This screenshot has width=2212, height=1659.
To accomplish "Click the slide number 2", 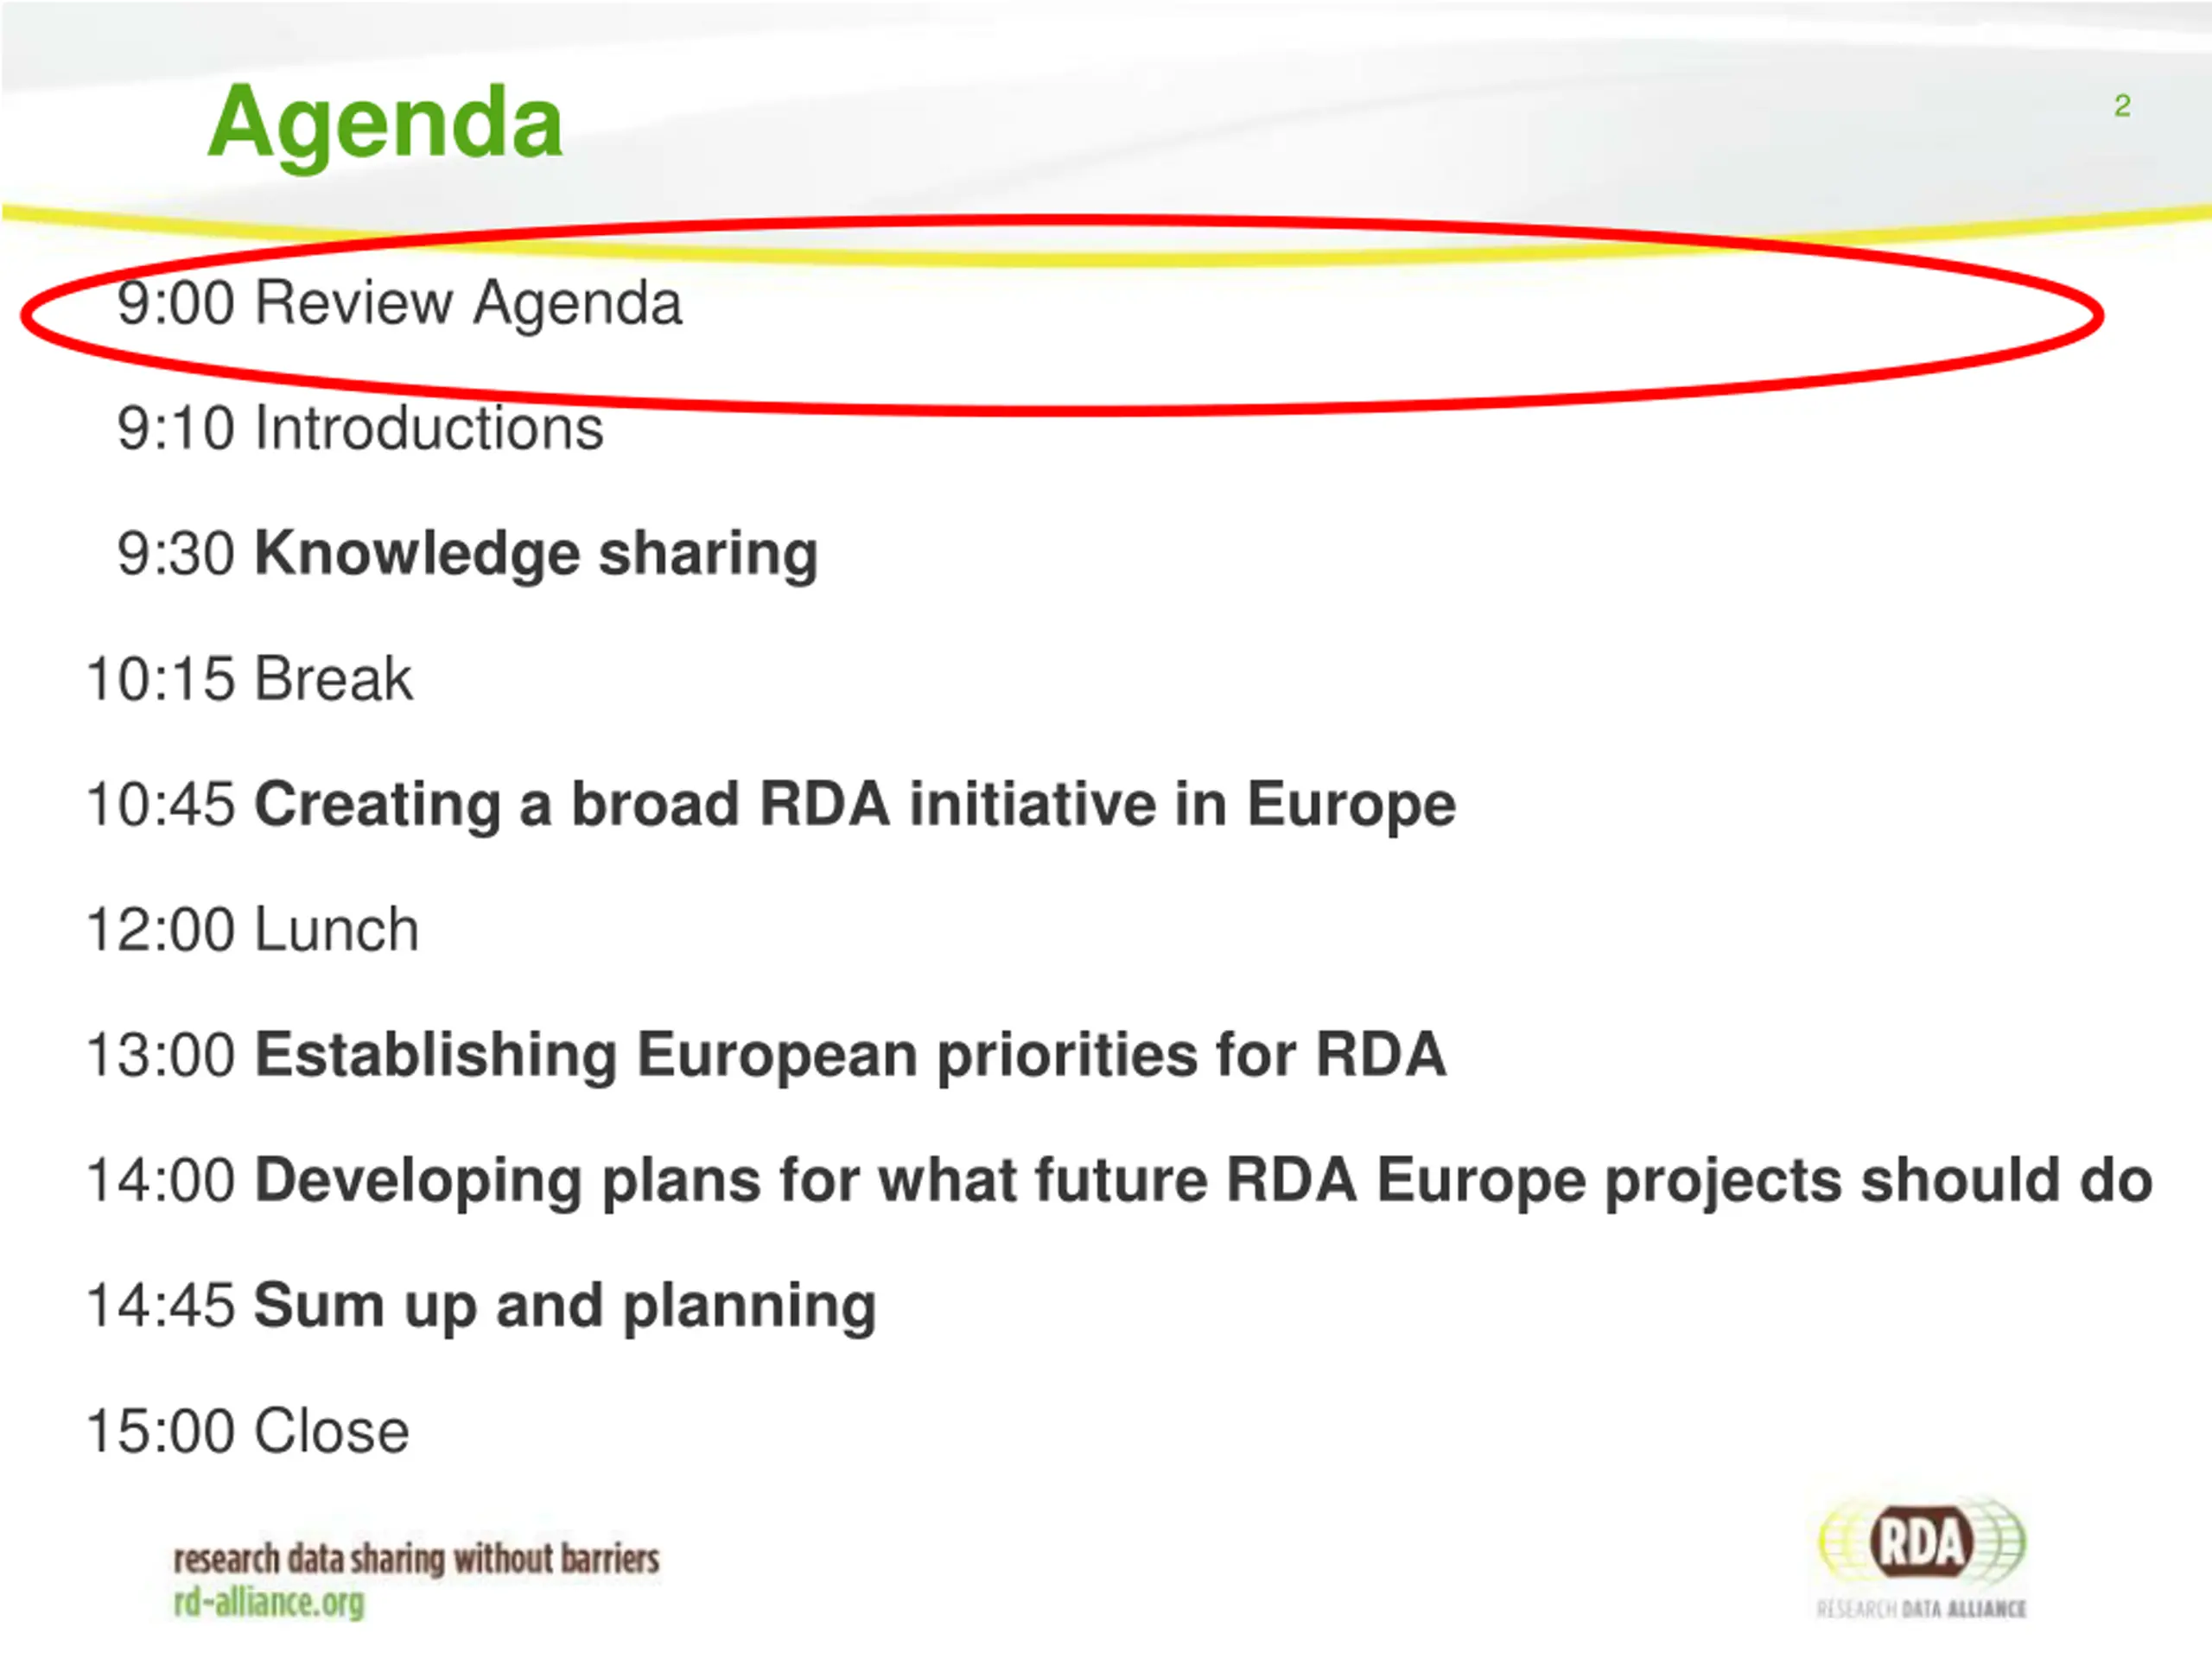I will [x=2122, y=106].
